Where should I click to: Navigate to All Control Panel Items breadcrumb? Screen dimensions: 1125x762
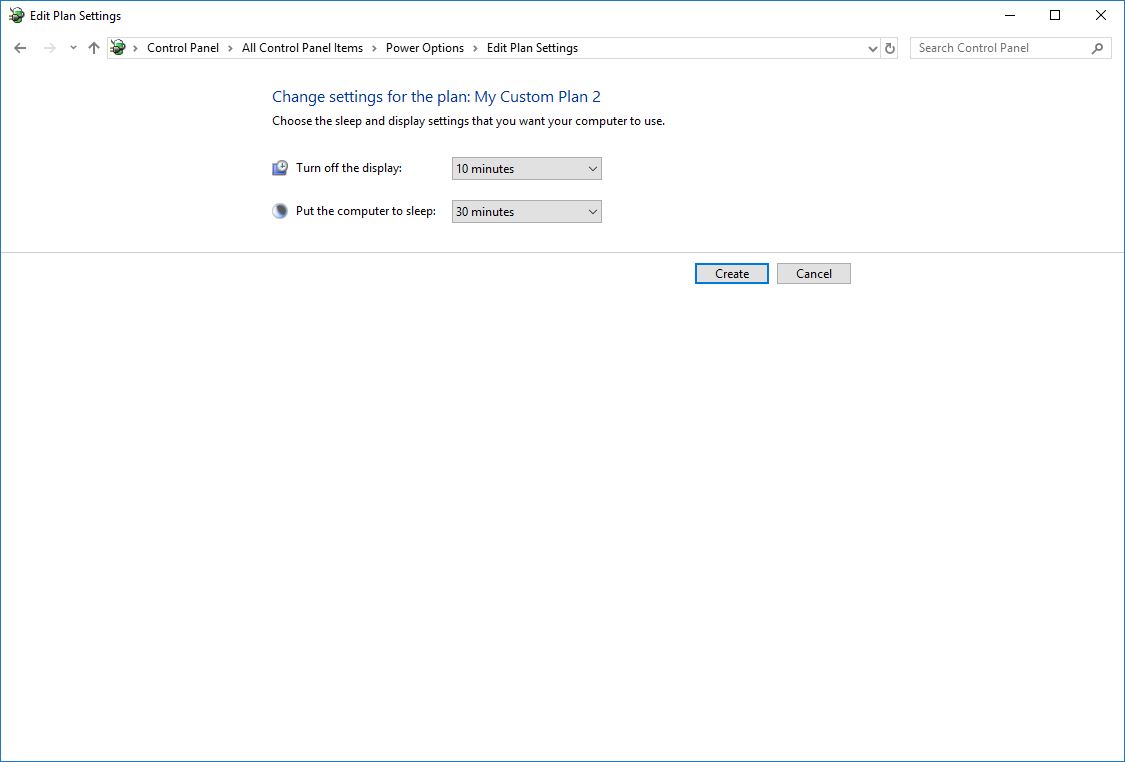point(303,47)
